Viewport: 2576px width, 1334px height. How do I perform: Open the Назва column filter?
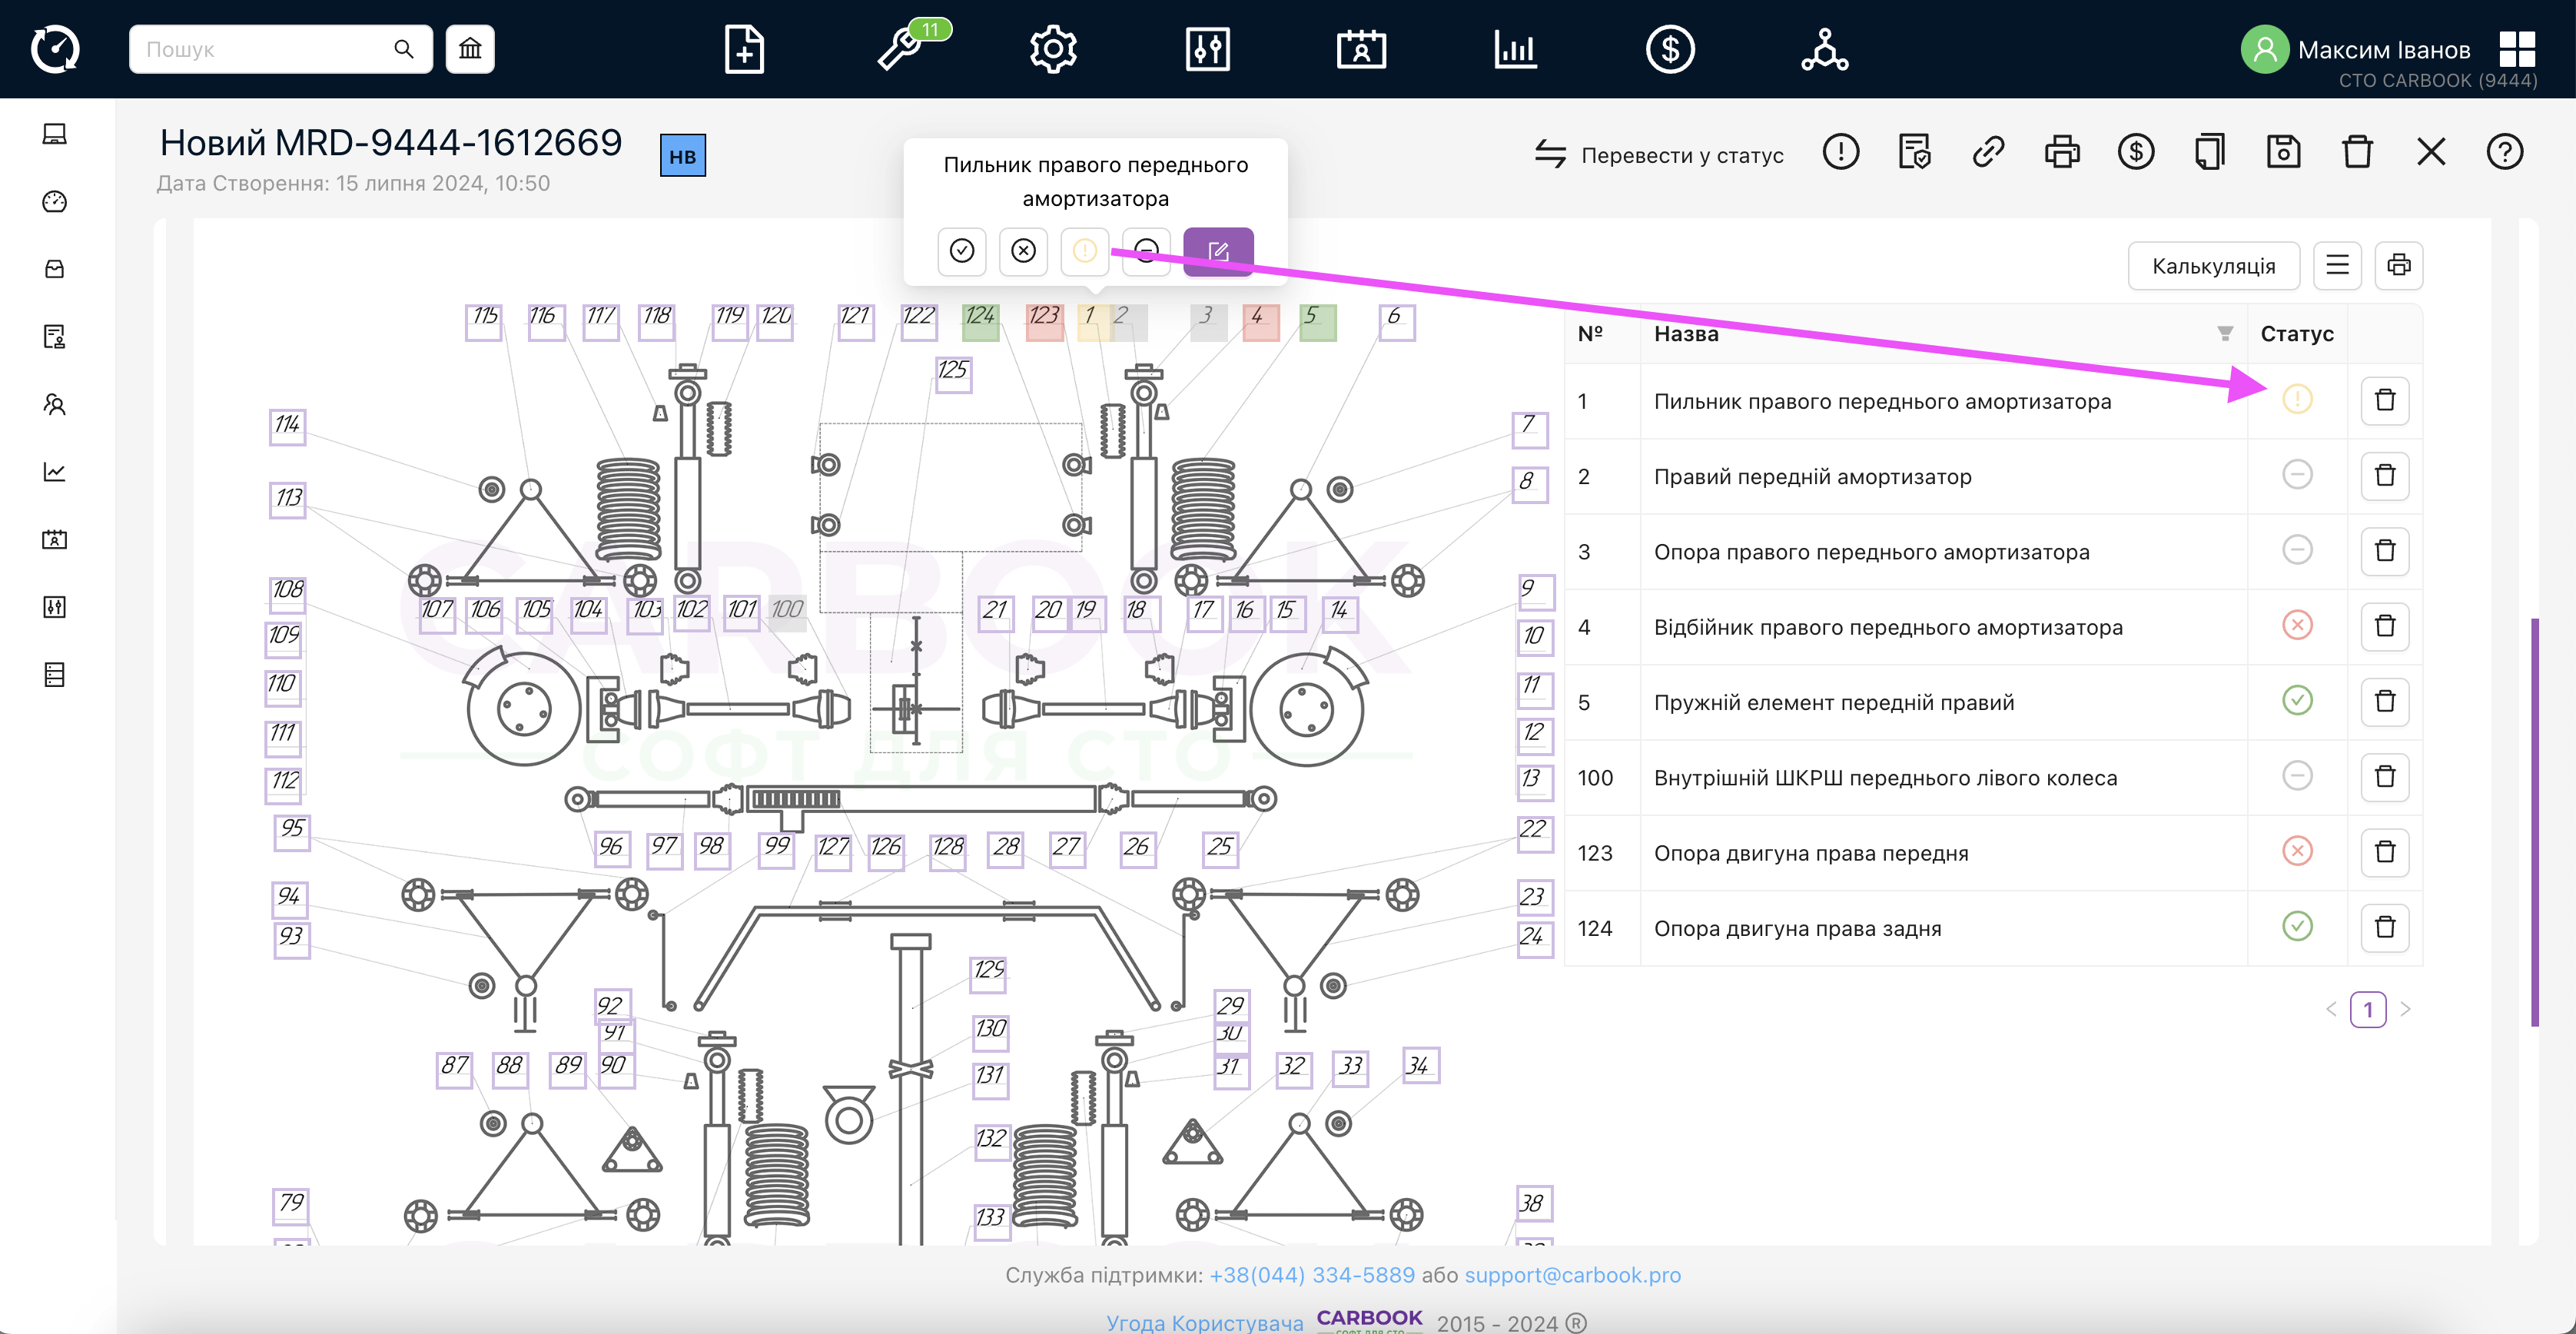click(2224, 333)
